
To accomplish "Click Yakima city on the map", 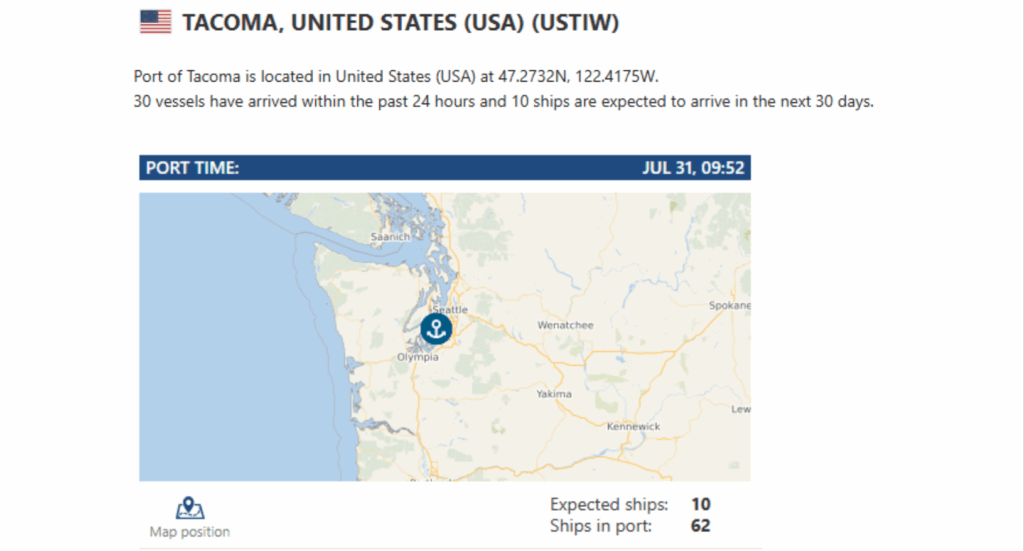I will pos(554,394).
